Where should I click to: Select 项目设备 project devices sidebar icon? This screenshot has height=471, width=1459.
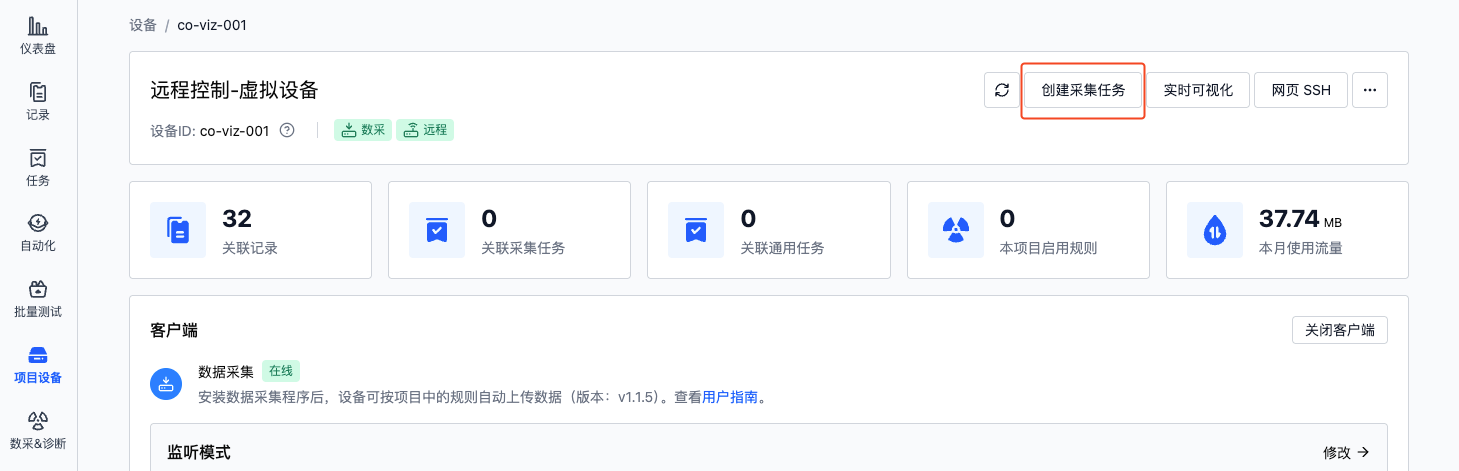(38, 365)
